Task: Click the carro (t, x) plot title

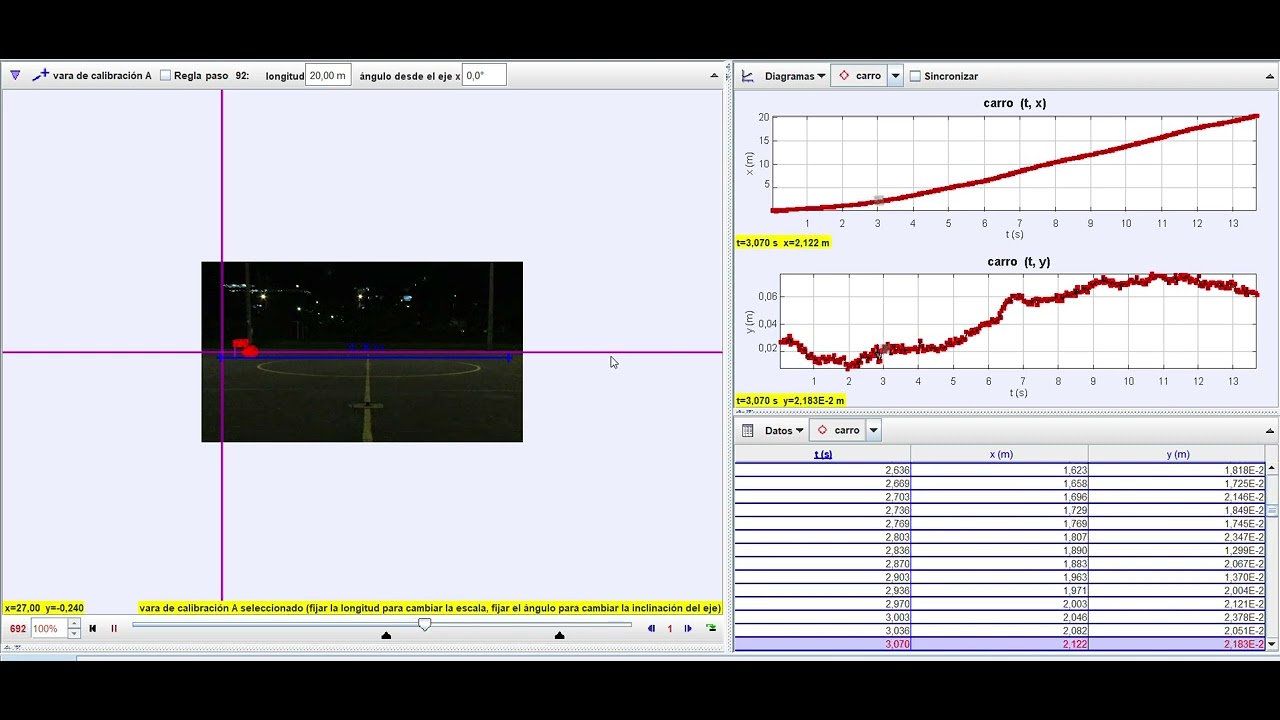Action: coord(1014,103)
